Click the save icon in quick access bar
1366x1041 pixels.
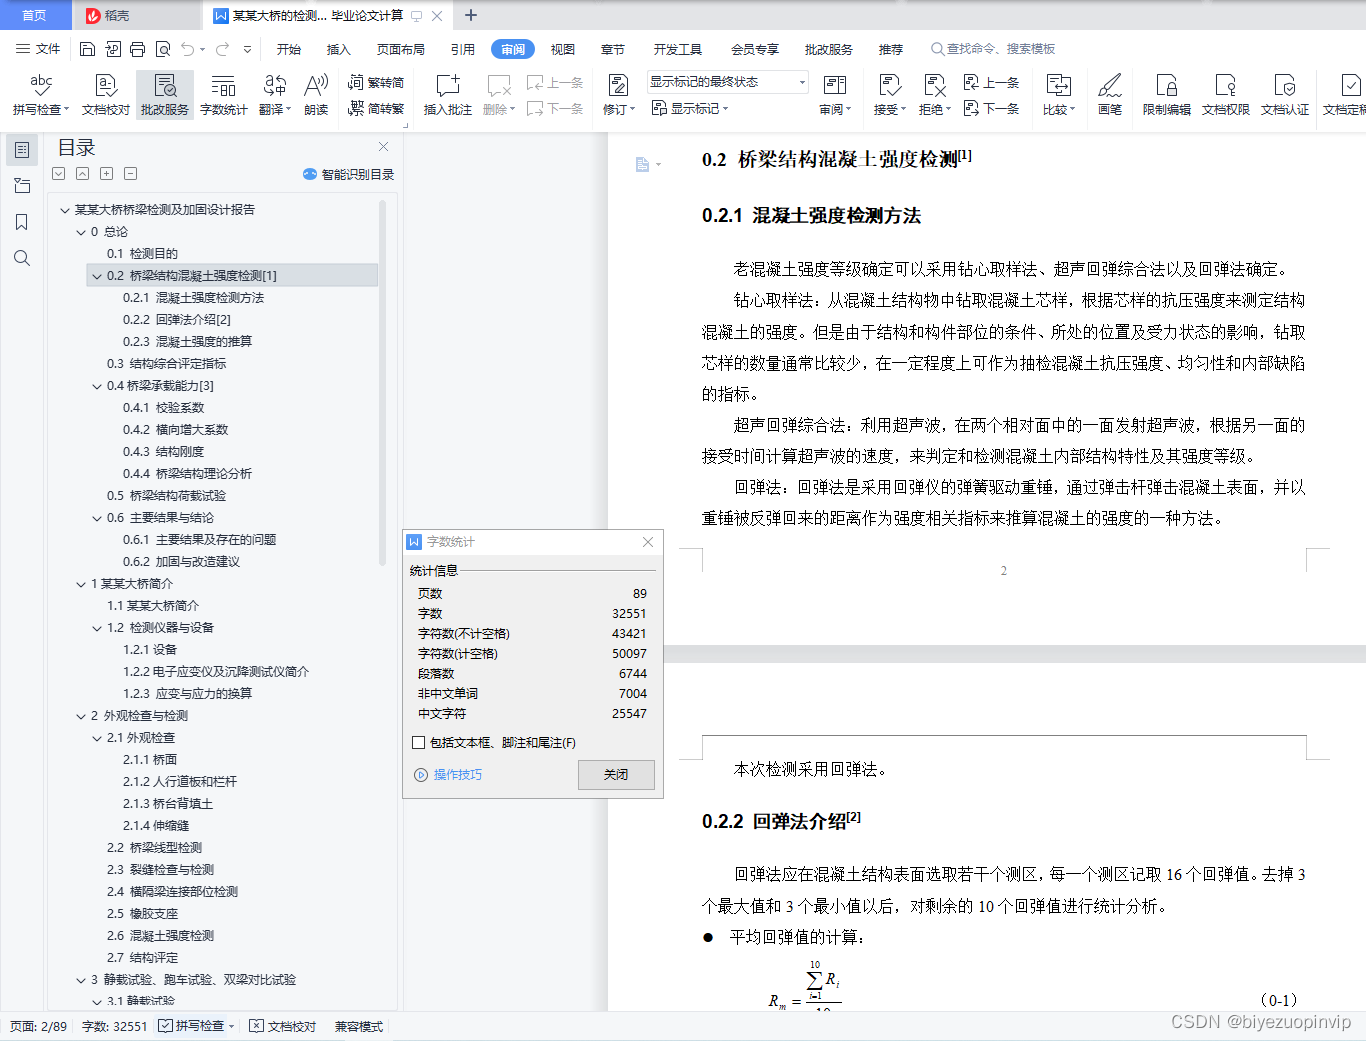tap(87, 49)
